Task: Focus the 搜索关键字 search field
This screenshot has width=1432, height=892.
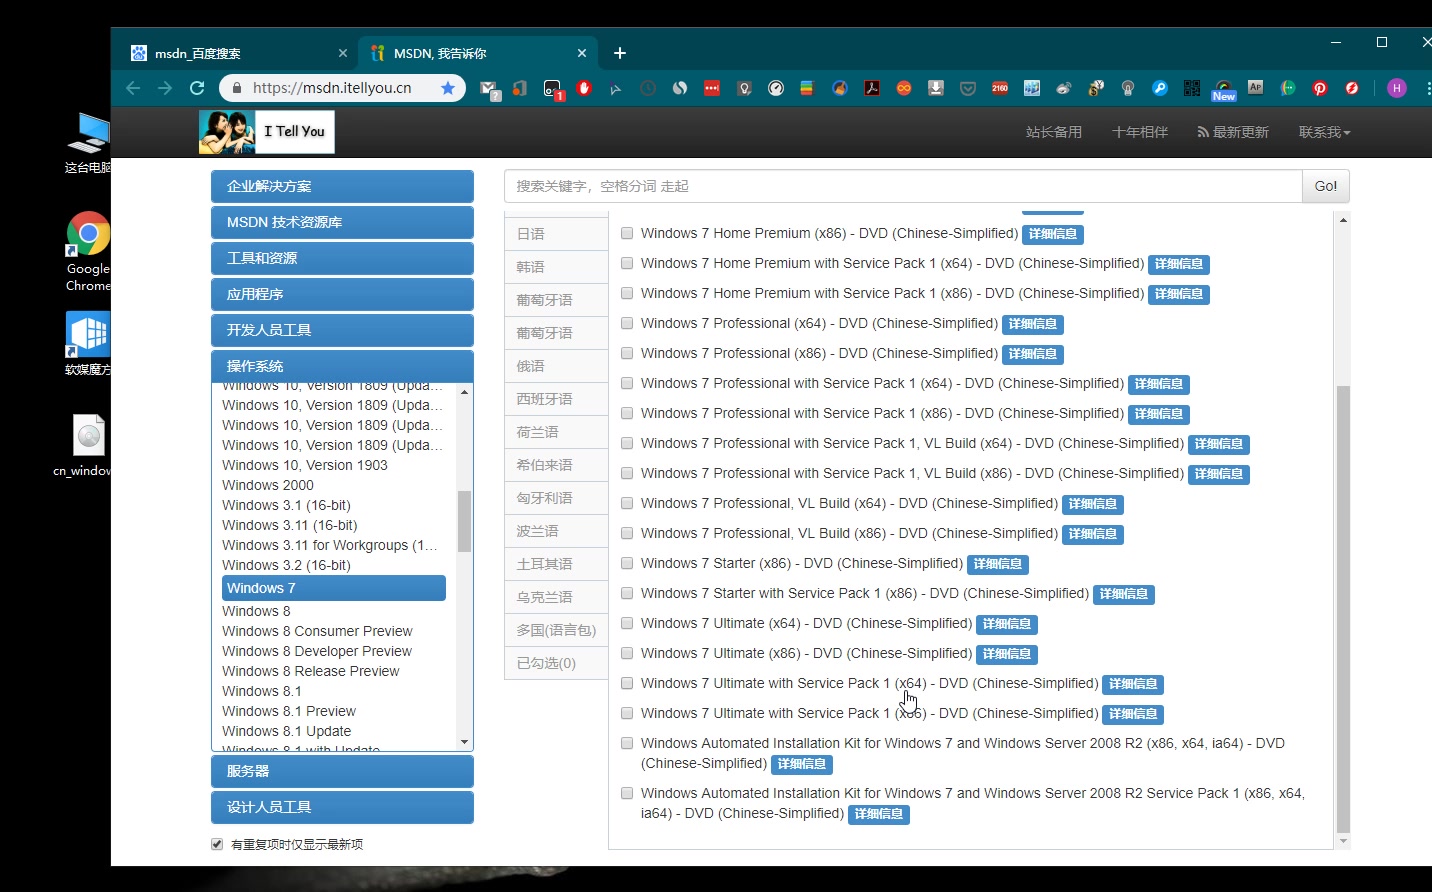Action: click(903, 186)
